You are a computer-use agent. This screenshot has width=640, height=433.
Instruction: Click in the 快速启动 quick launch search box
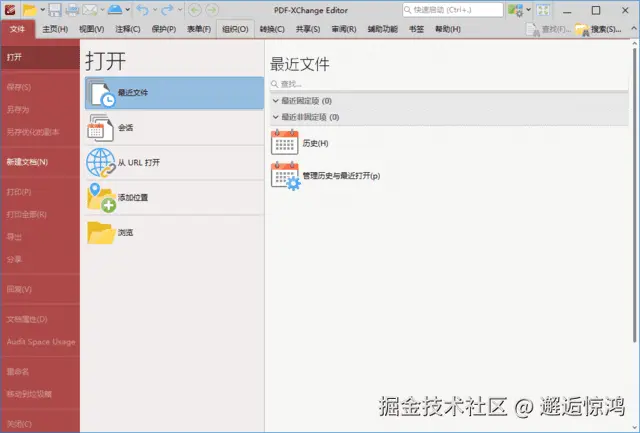pos(453,10)
